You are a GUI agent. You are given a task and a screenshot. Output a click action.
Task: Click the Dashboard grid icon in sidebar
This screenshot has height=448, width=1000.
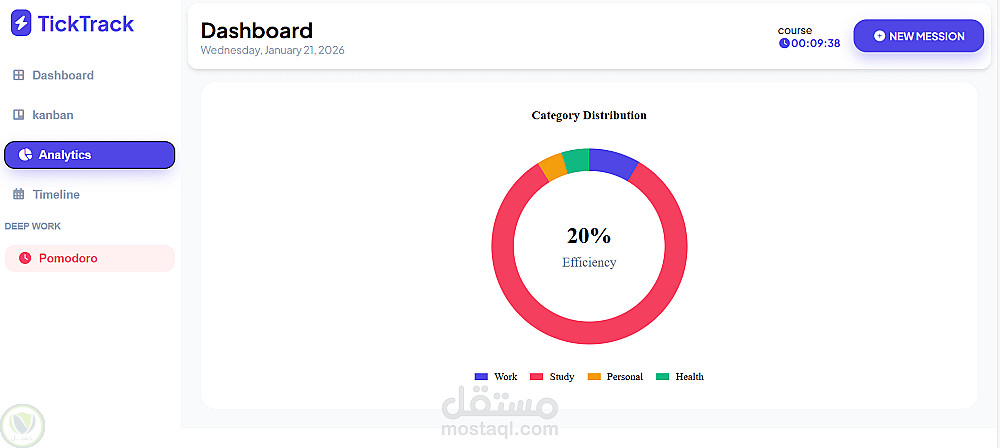point(19,75)
